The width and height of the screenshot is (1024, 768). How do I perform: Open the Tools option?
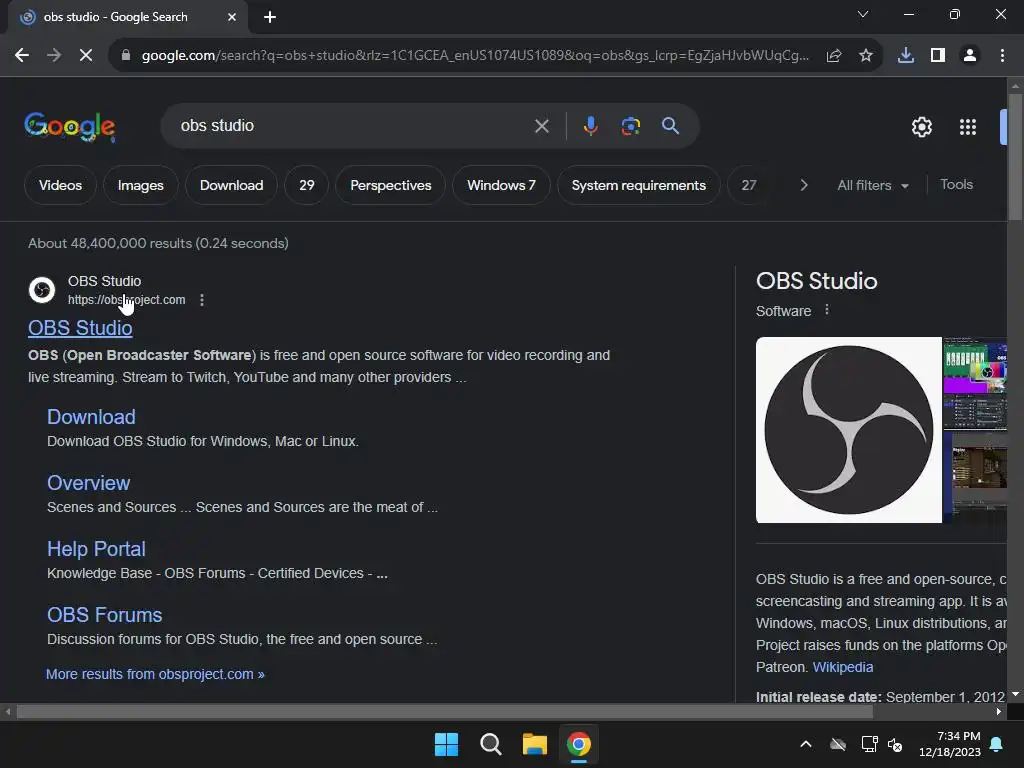(x=956, y=185)
